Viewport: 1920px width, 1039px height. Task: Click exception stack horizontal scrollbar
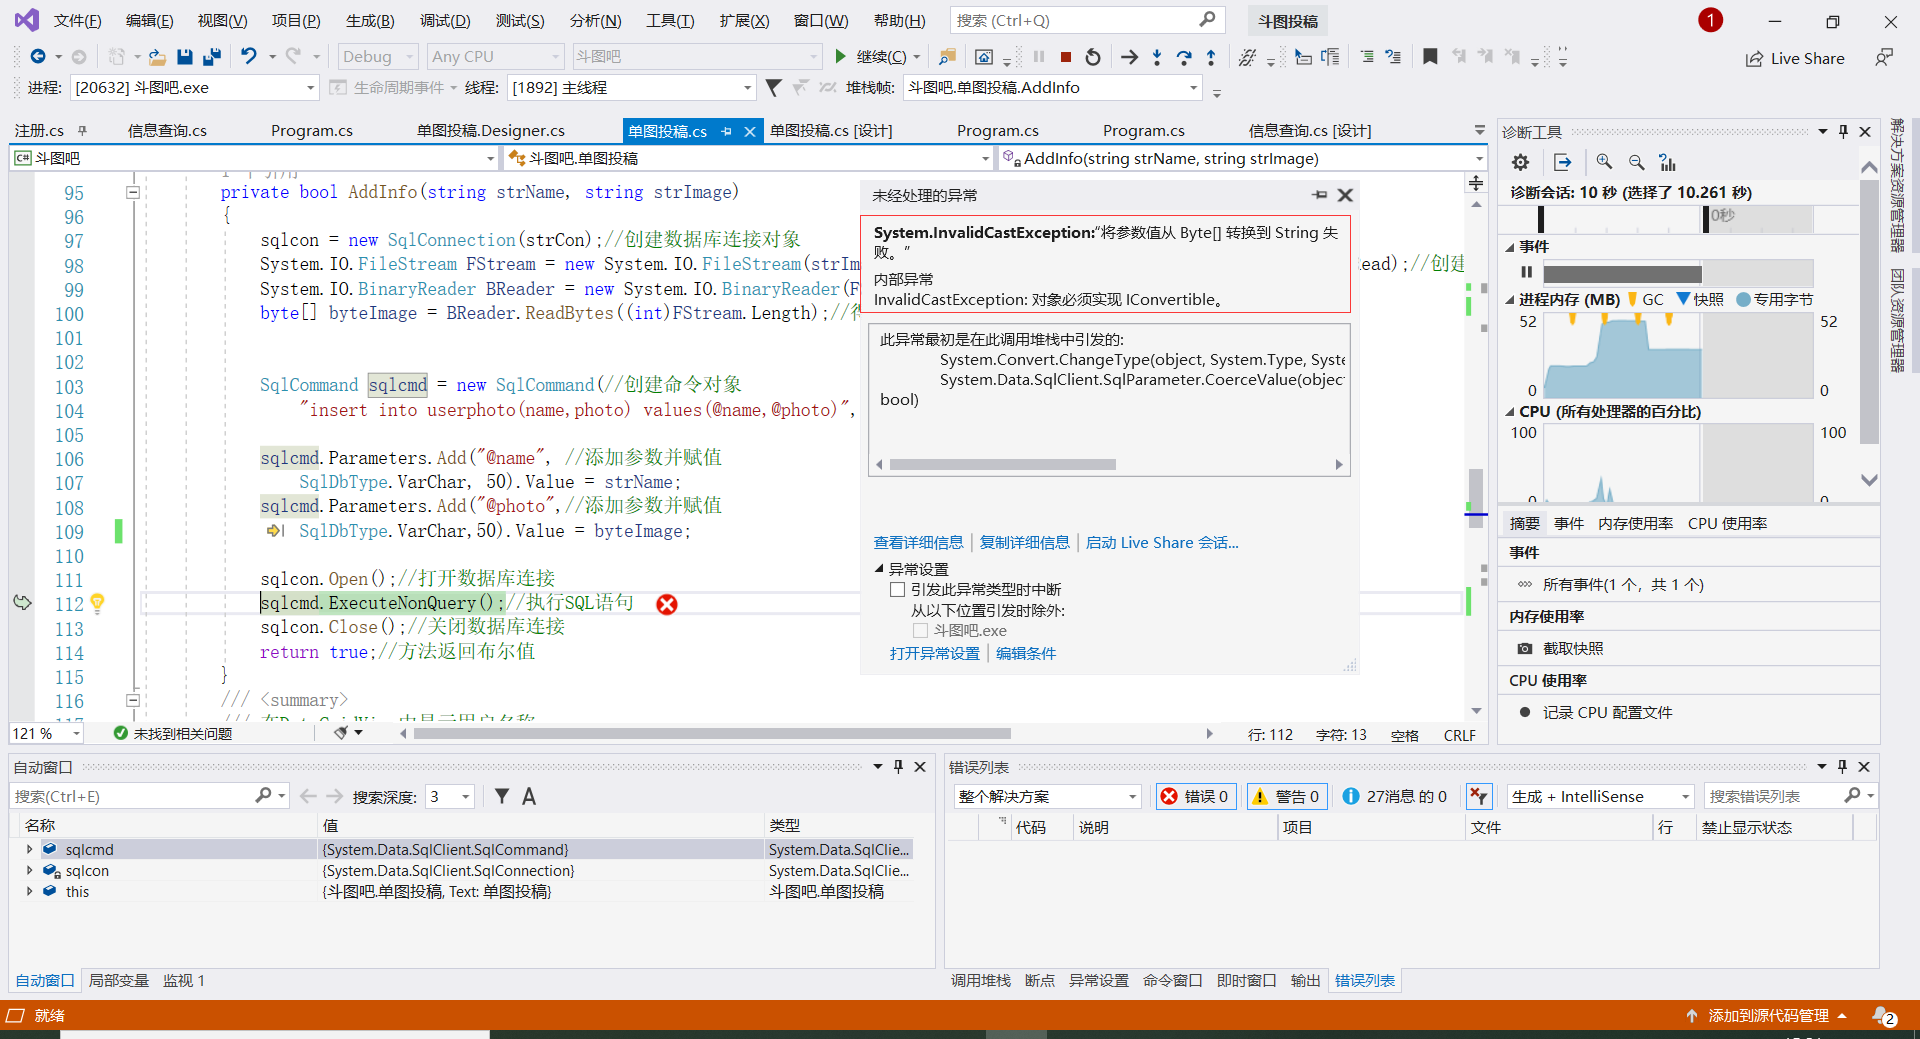[x=1003, y=465]
